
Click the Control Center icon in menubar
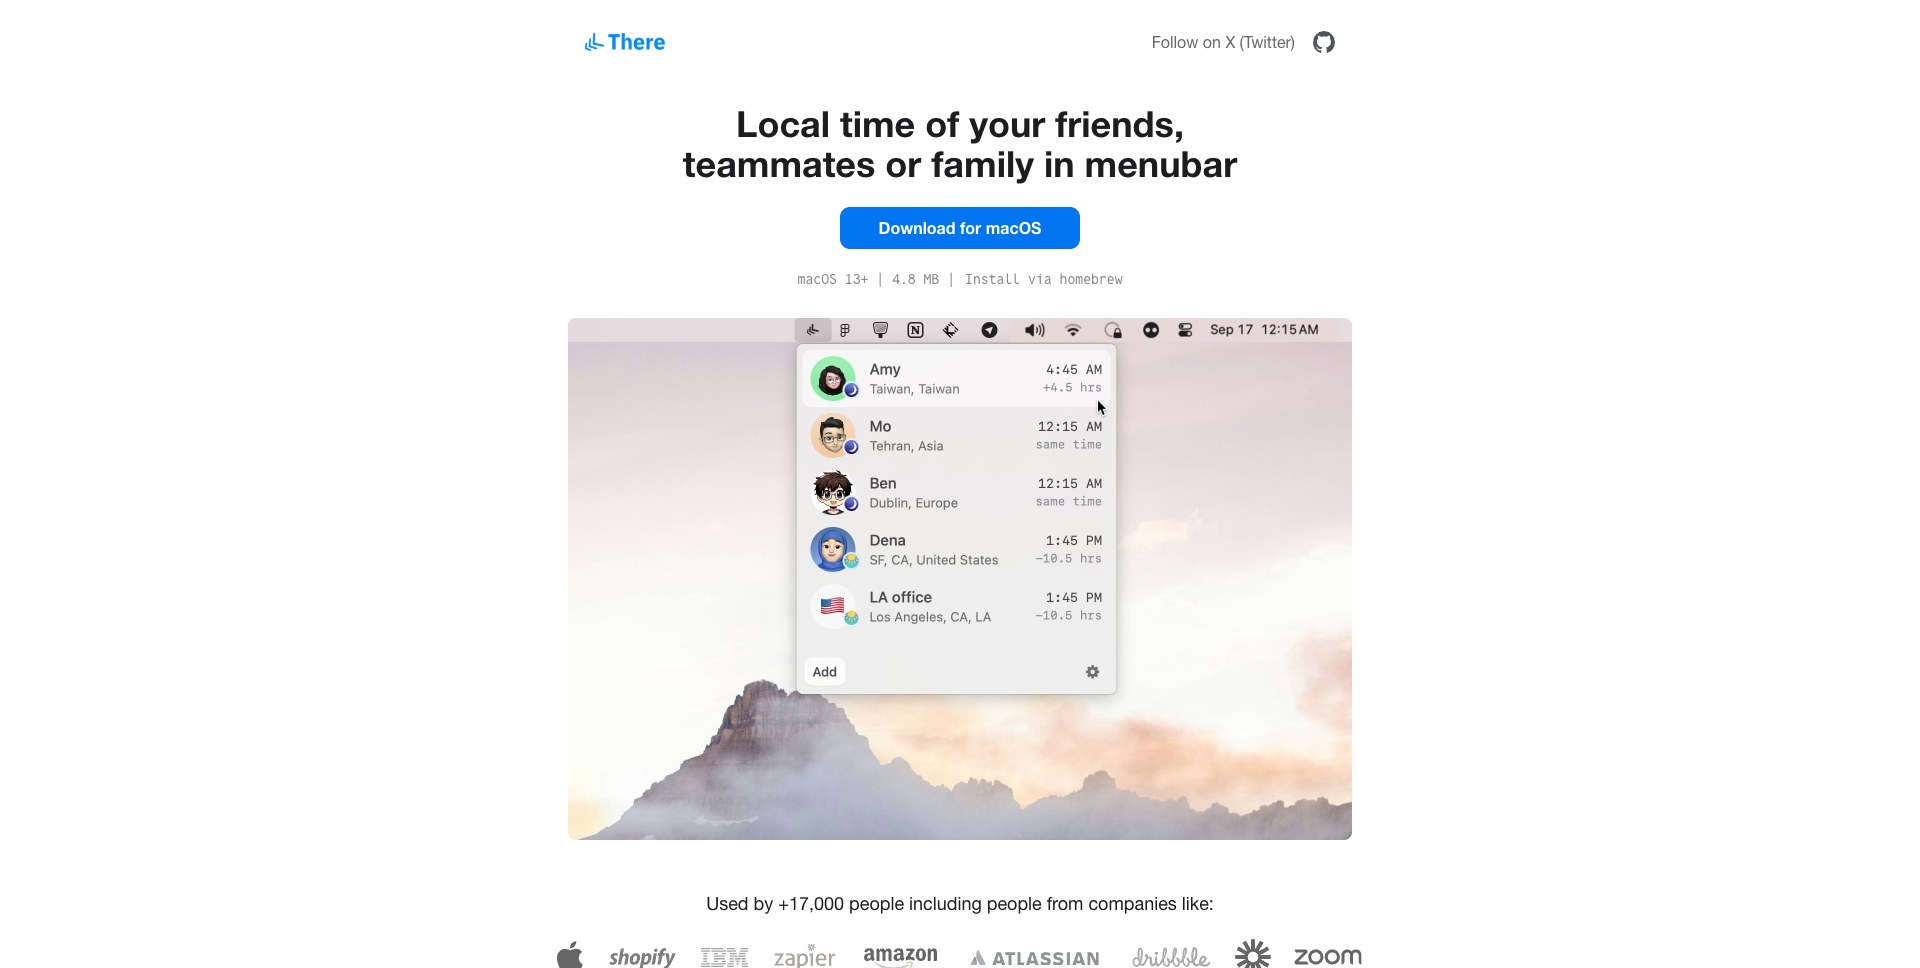[1185, 330]
